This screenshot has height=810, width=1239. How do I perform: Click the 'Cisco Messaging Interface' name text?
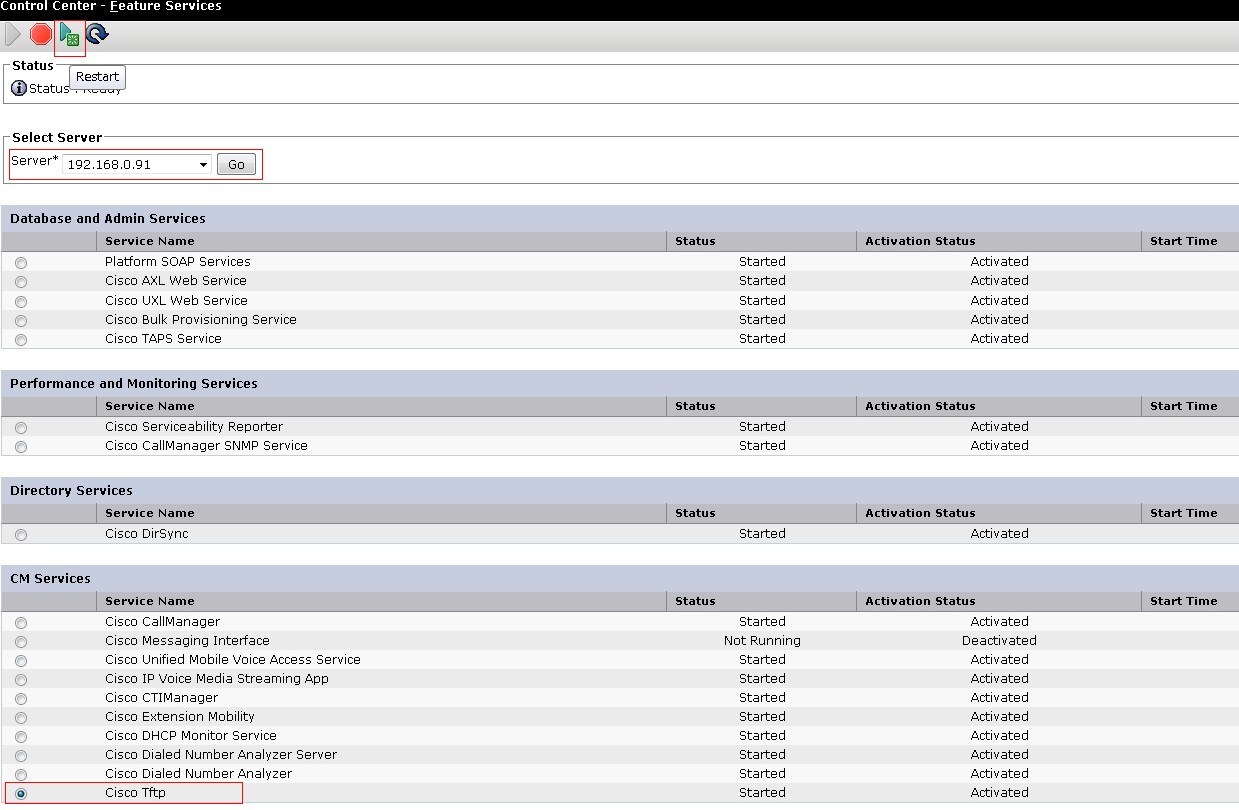[x=187, y=641]
